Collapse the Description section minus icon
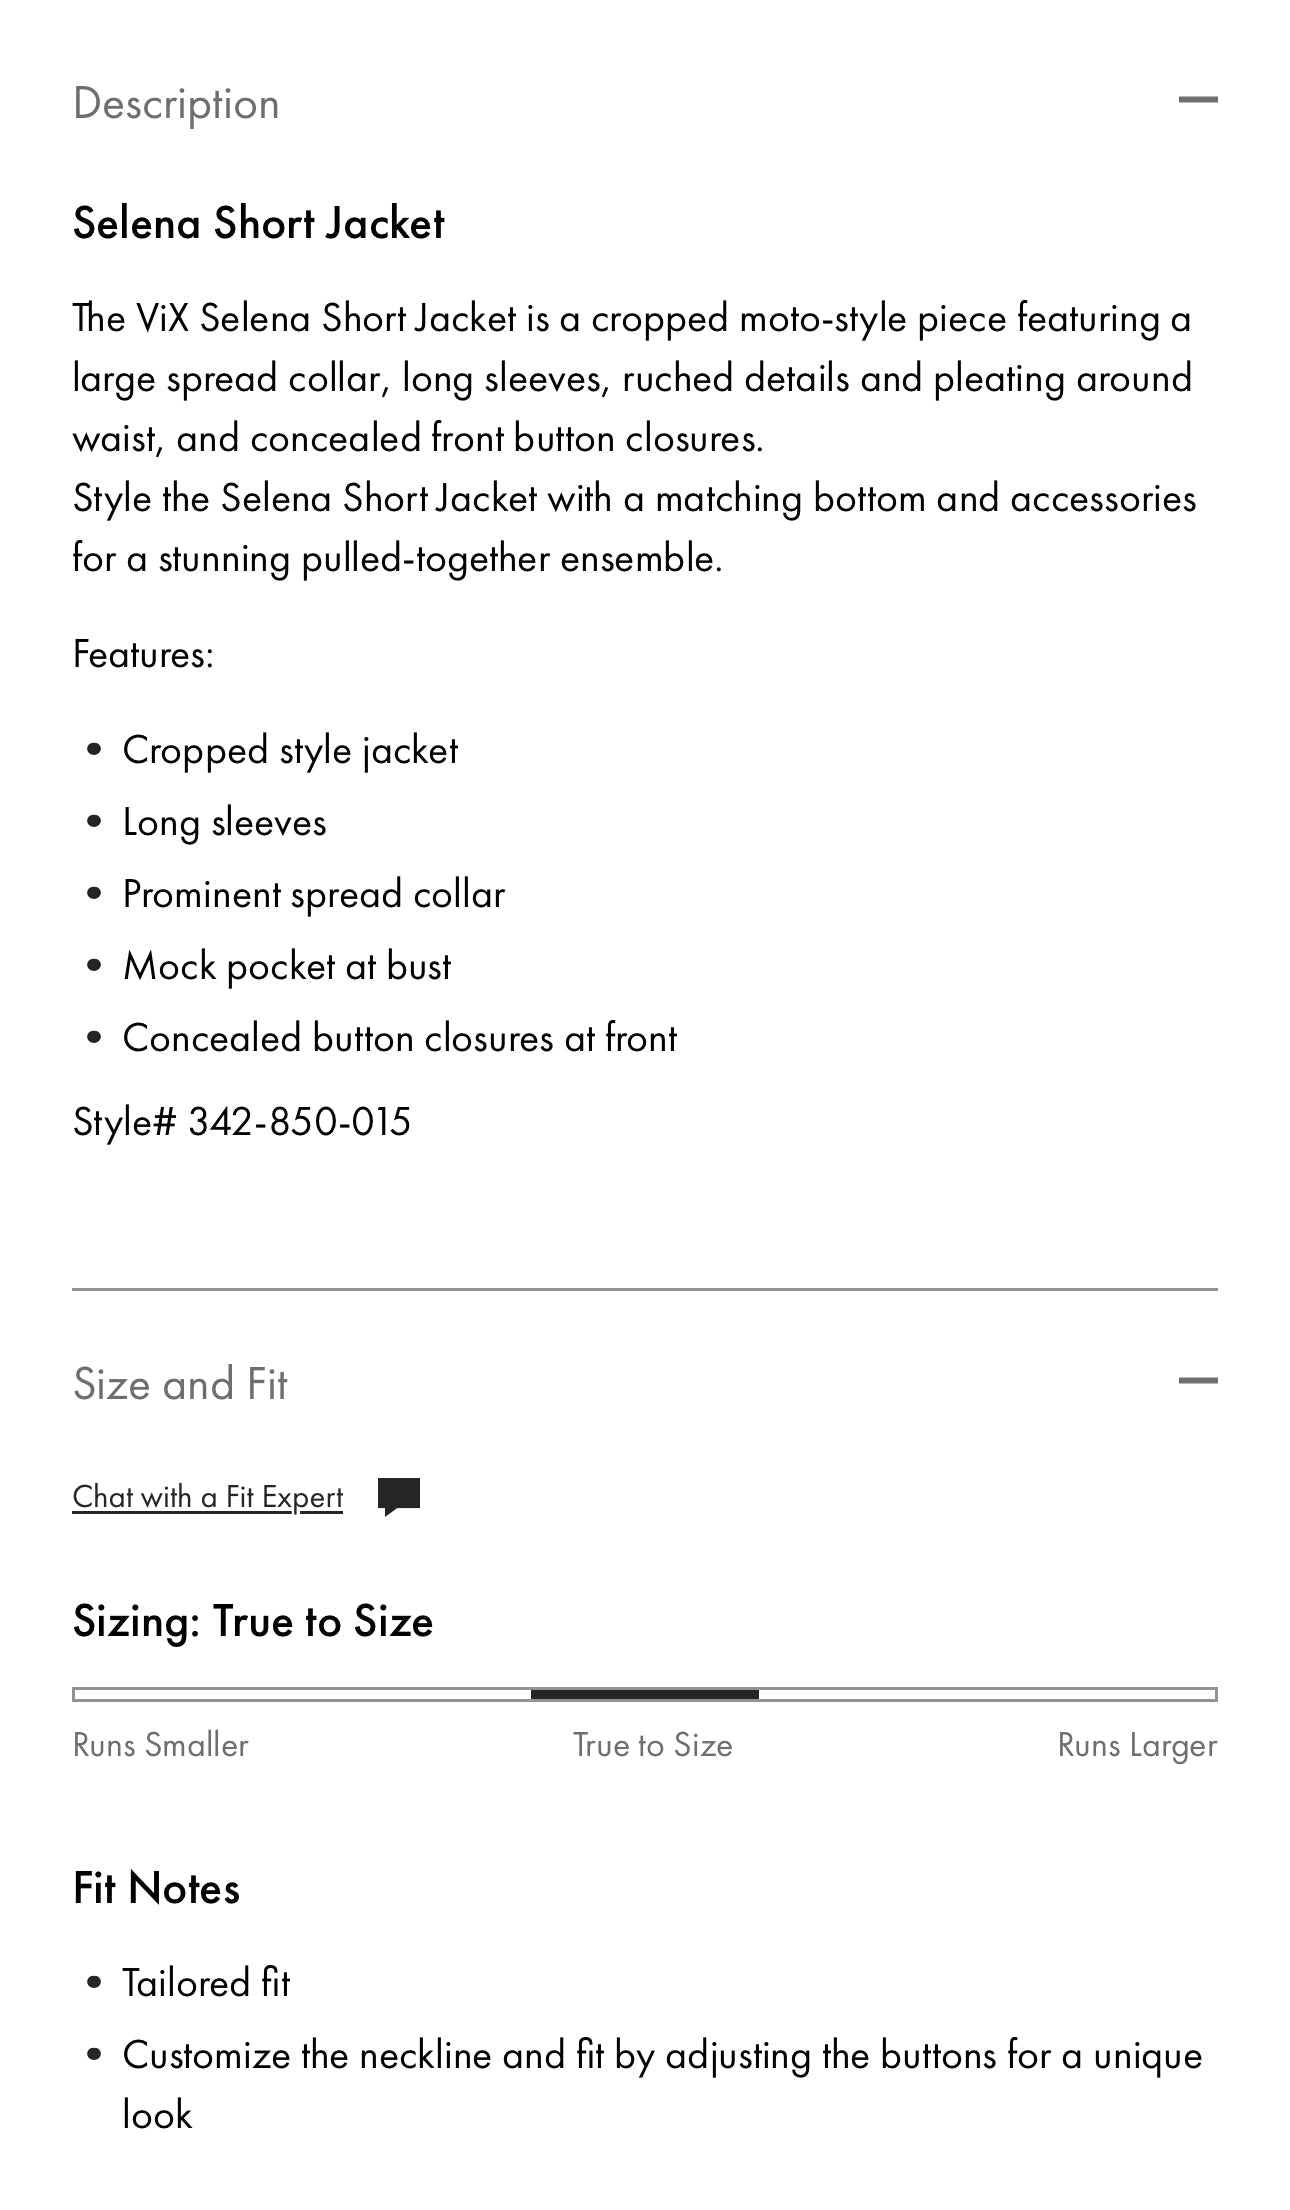The image size is (1290, 2210). pyautogui.click(x=1197, y=100)
